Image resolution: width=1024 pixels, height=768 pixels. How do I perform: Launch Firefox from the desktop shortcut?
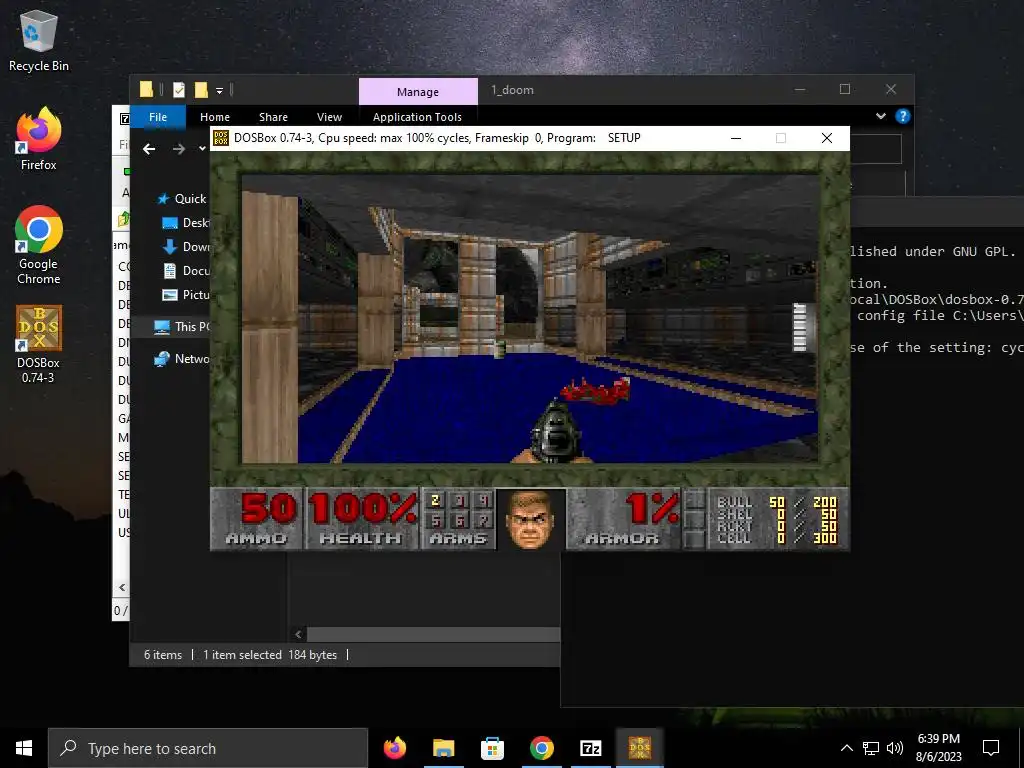pos(39,139)
